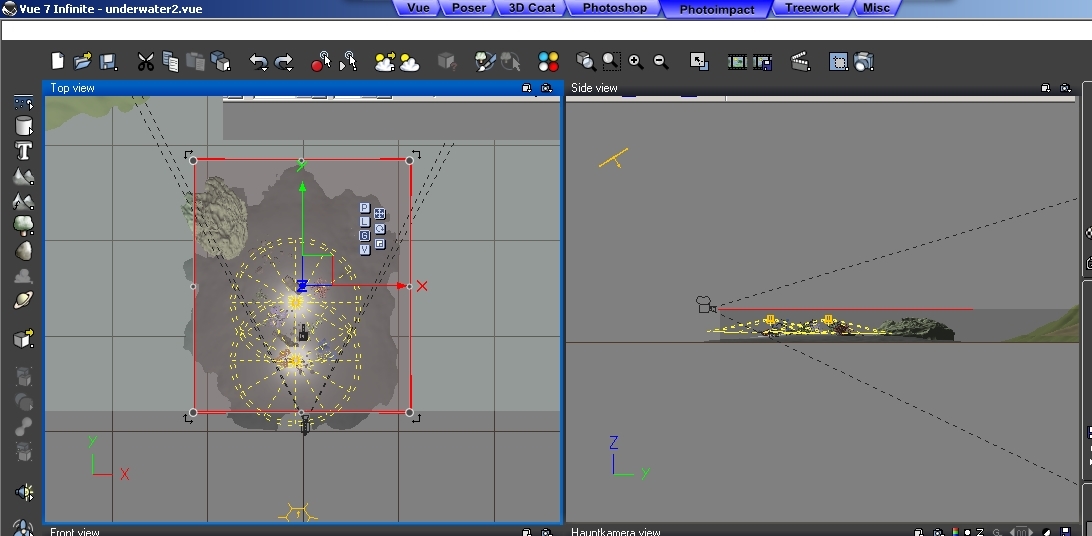The image size is (1092, 536).
Task: Toggle the render area selection icon
Action: (838, 62)
